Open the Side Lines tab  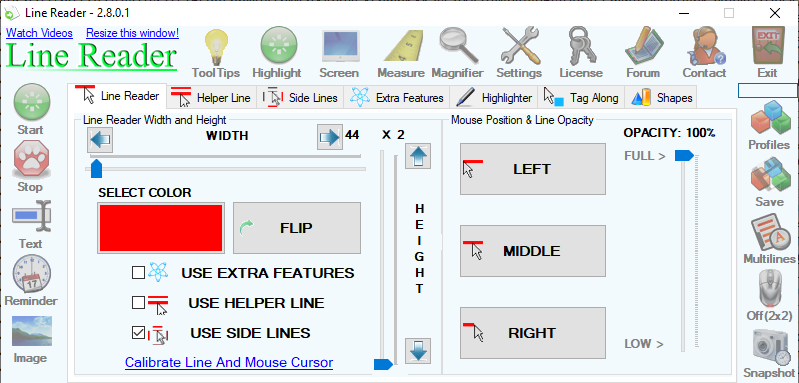pyautogui.click(x=300, y=98)
